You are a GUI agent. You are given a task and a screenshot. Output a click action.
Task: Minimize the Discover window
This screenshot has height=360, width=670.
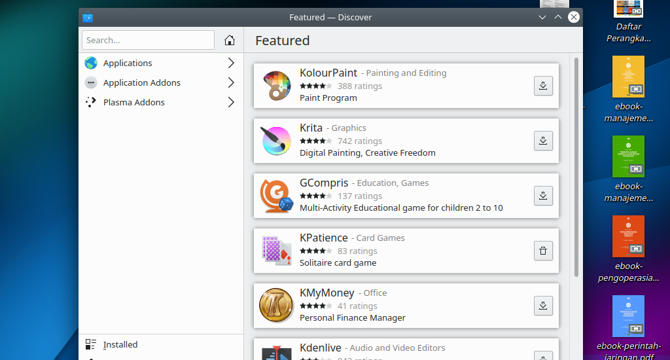click(x=542, y=18)
